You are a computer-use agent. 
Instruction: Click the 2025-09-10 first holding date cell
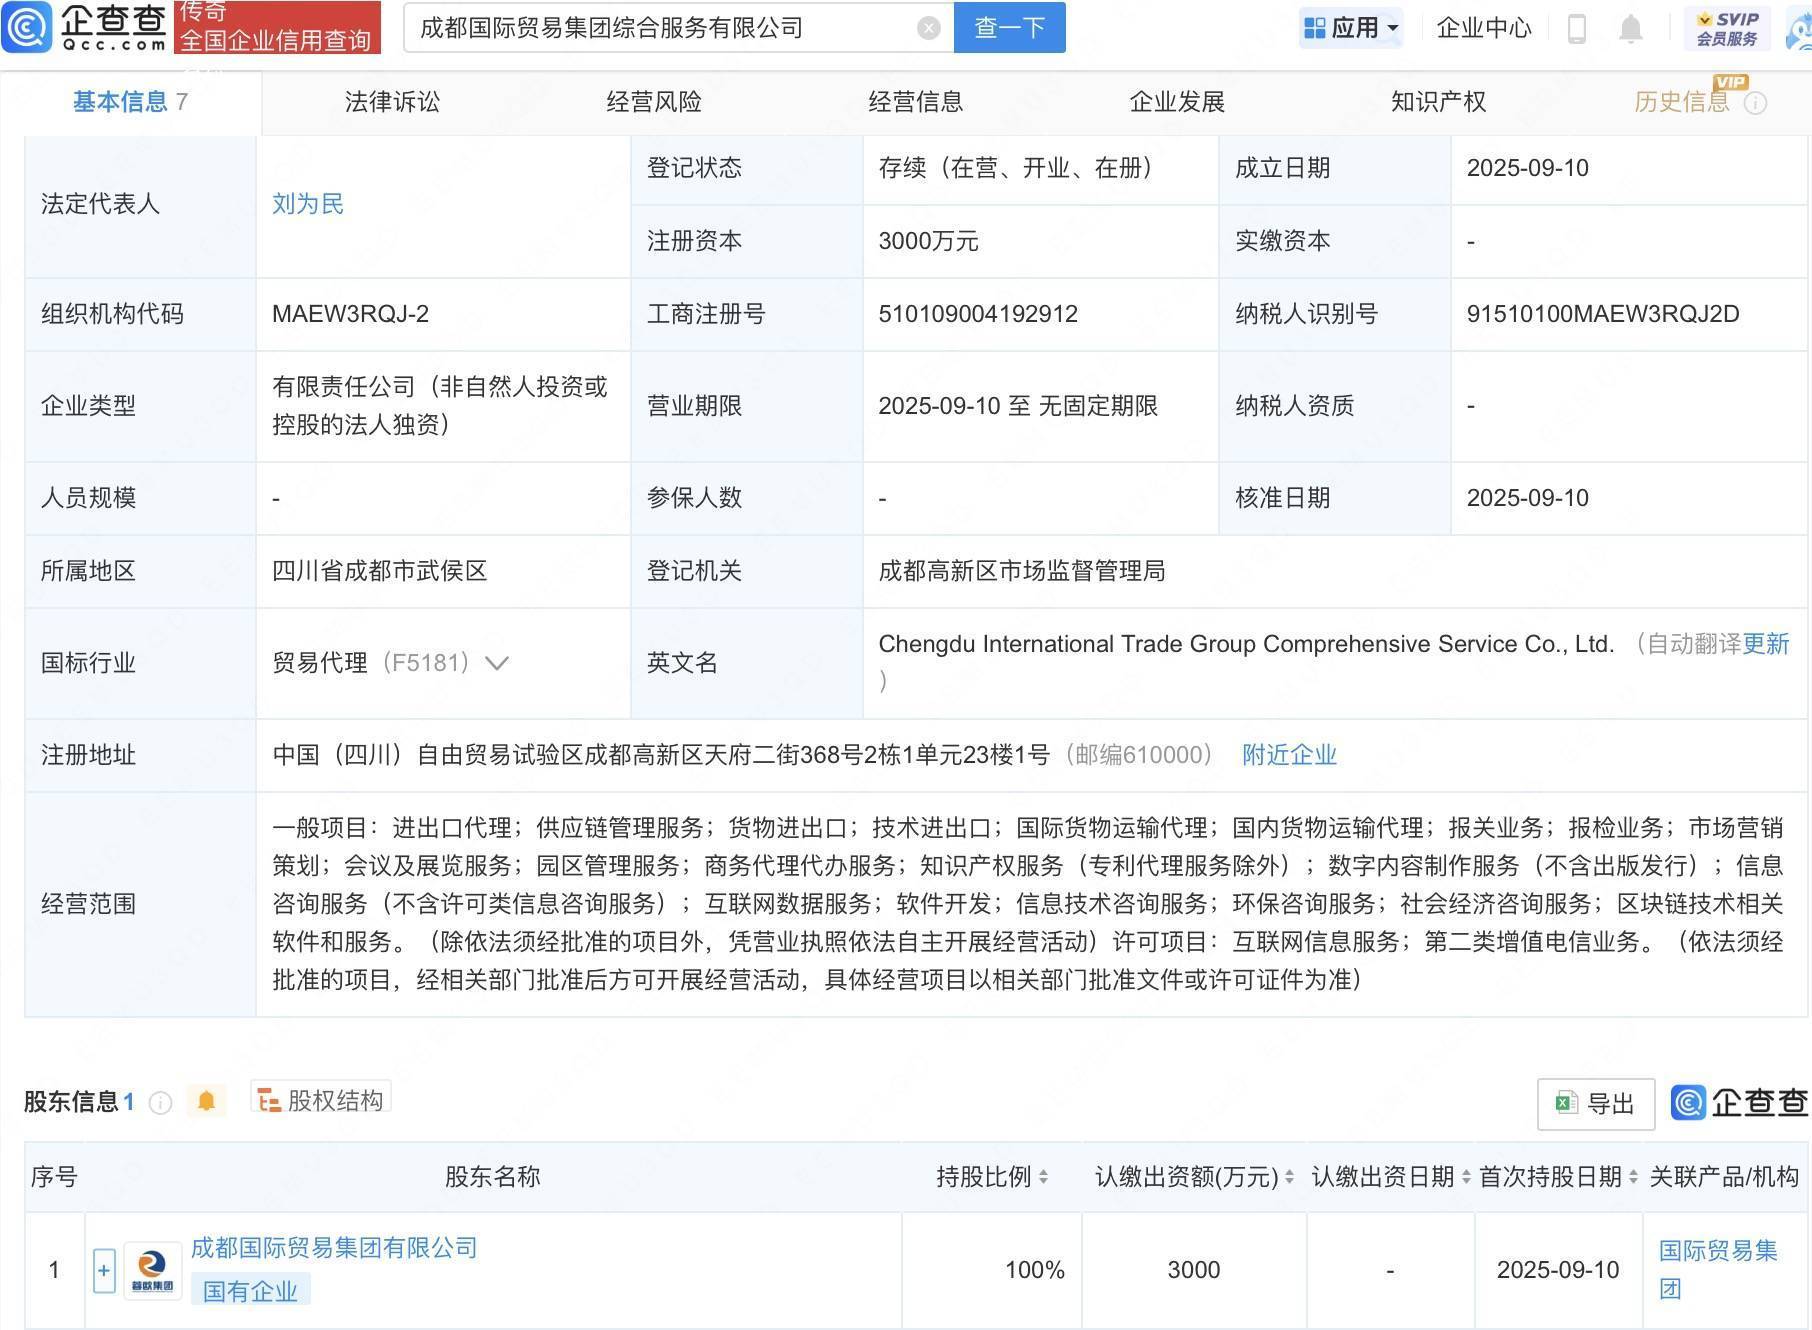click(1558, 1270)
